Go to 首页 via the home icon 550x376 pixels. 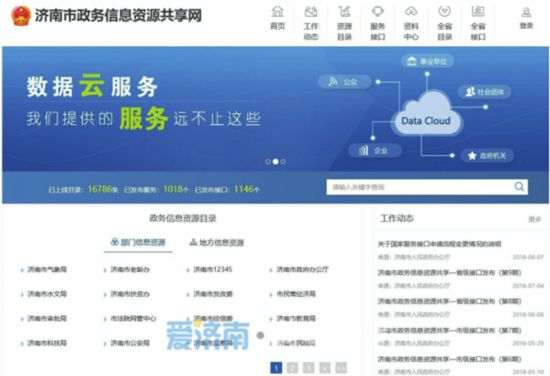(x=277, y=12)
